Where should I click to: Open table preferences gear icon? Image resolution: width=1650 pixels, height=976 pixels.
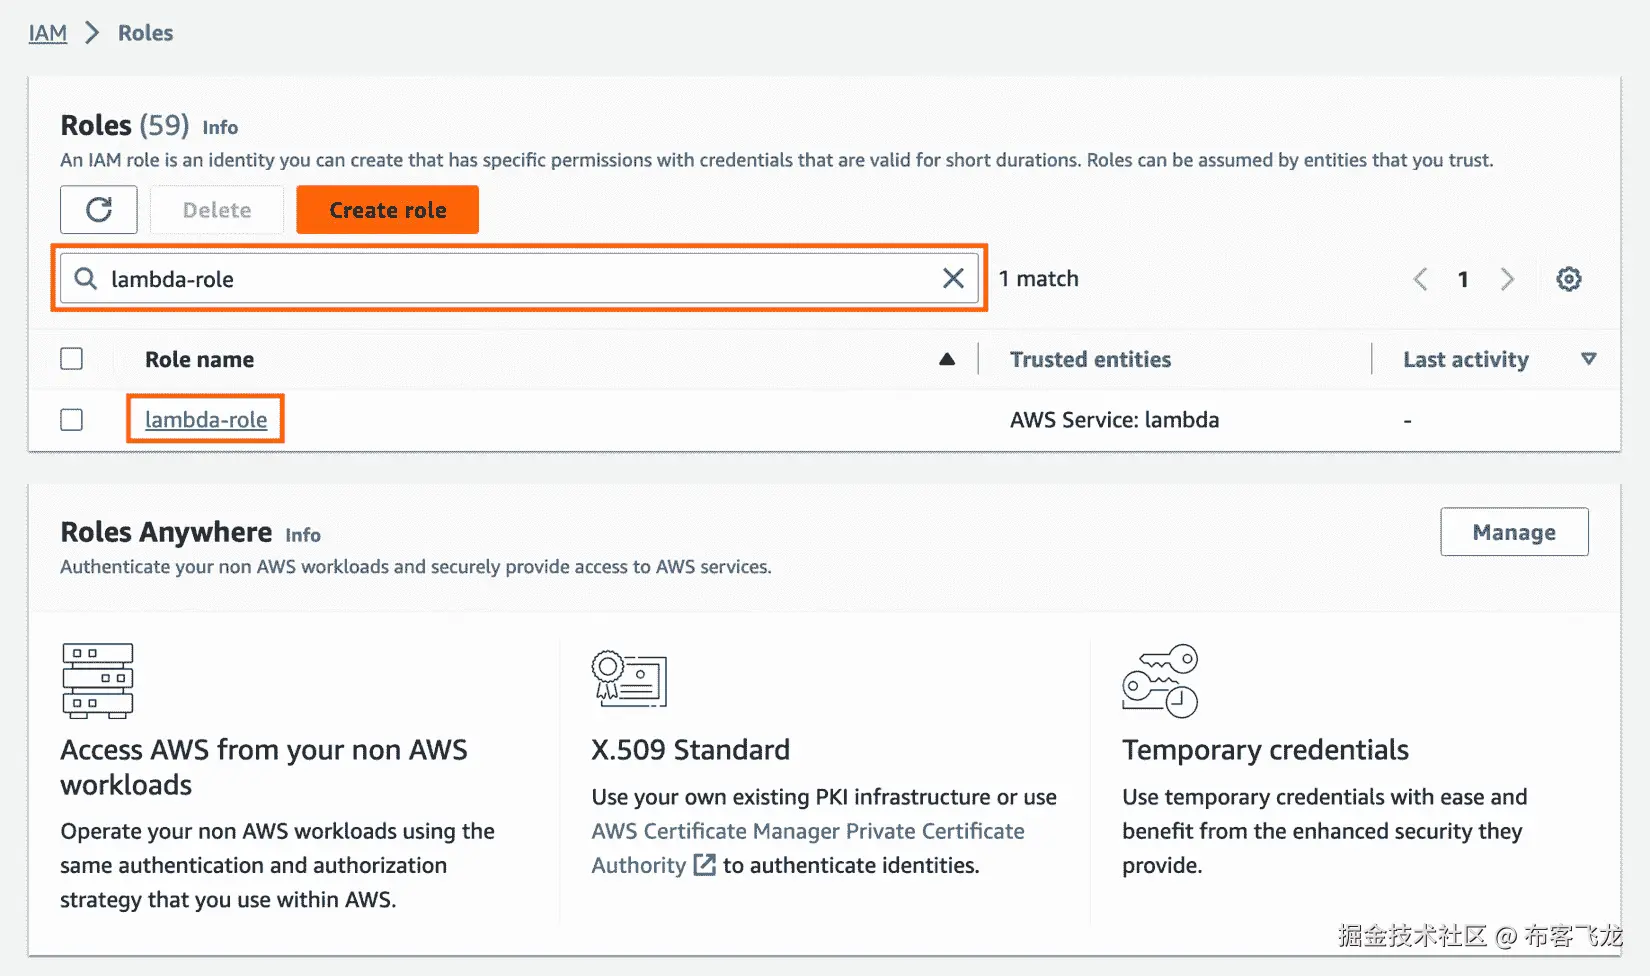click(x=1569, y=279)
